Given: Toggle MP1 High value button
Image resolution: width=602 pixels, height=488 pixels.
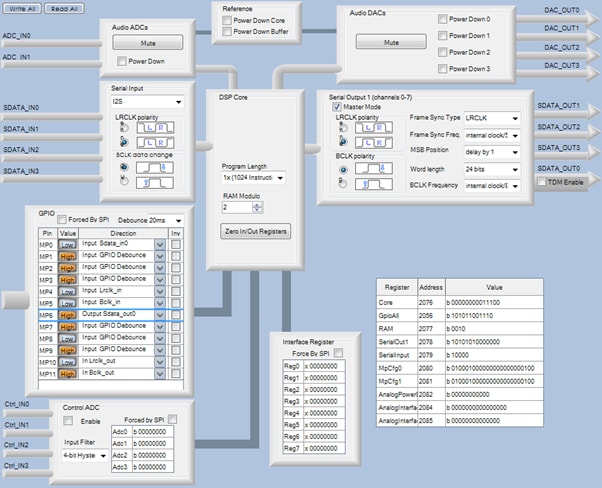Looking at the screenshot, I should (68, 256).
